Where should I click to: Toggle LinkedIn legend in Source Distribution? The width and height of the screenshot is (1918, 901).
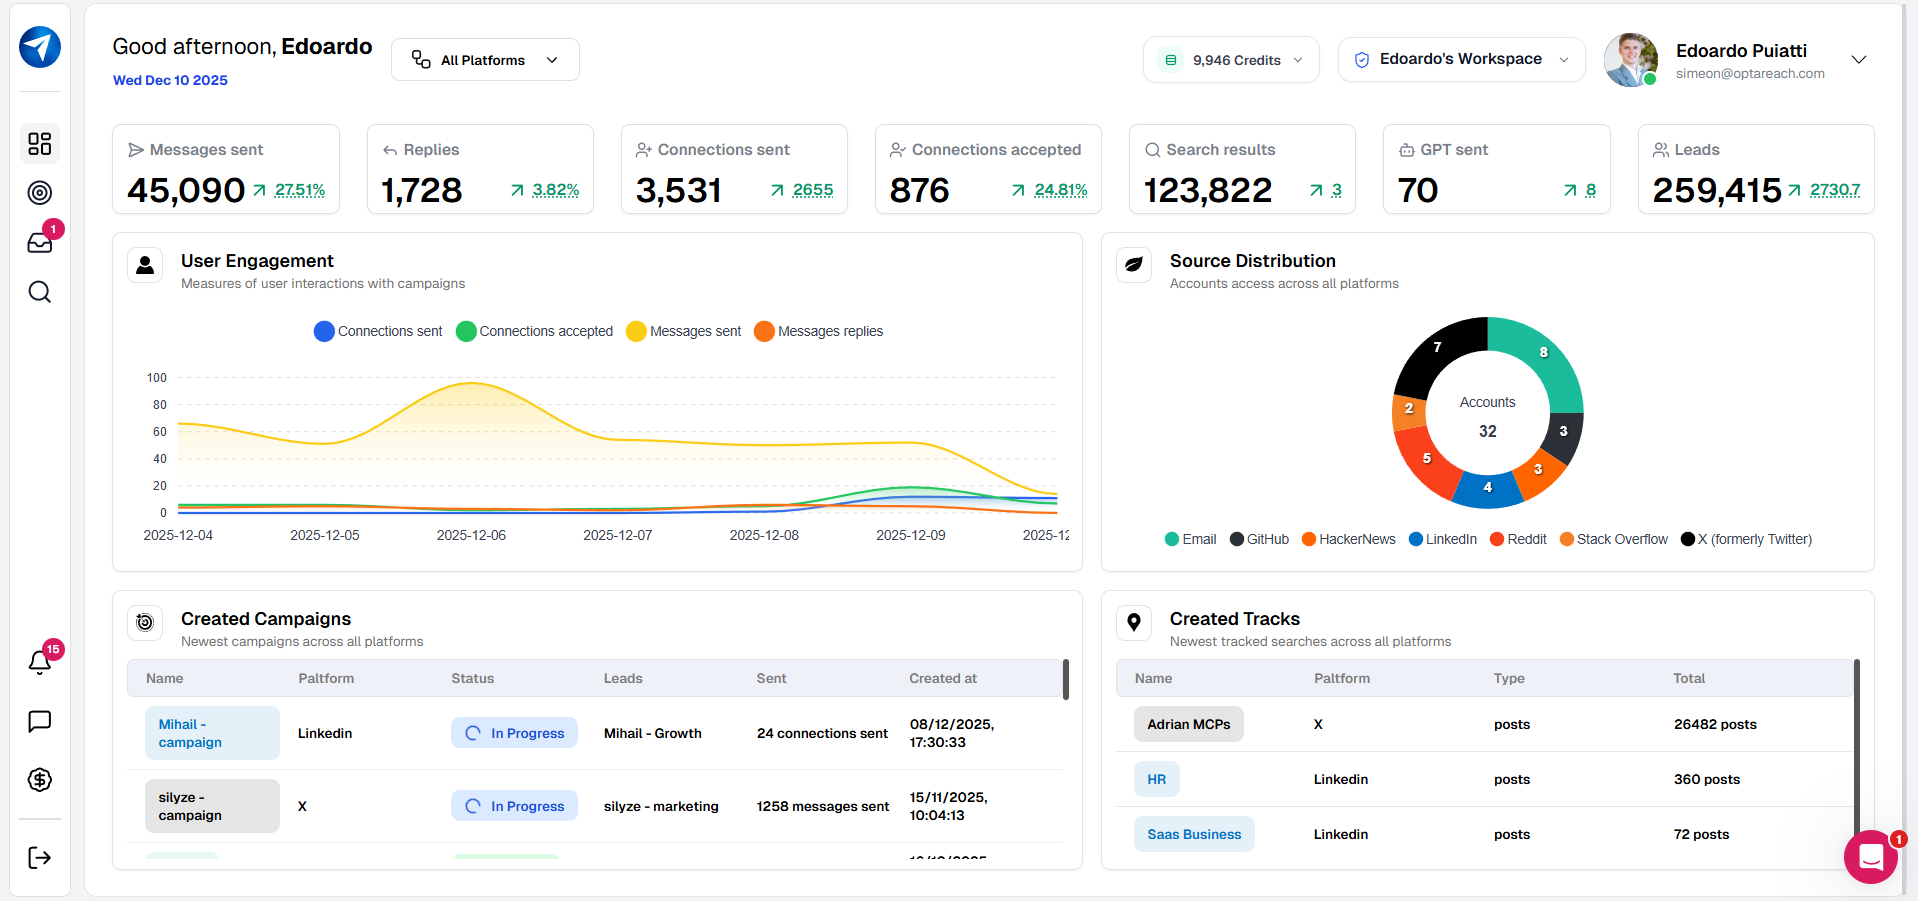[1442, 539]
